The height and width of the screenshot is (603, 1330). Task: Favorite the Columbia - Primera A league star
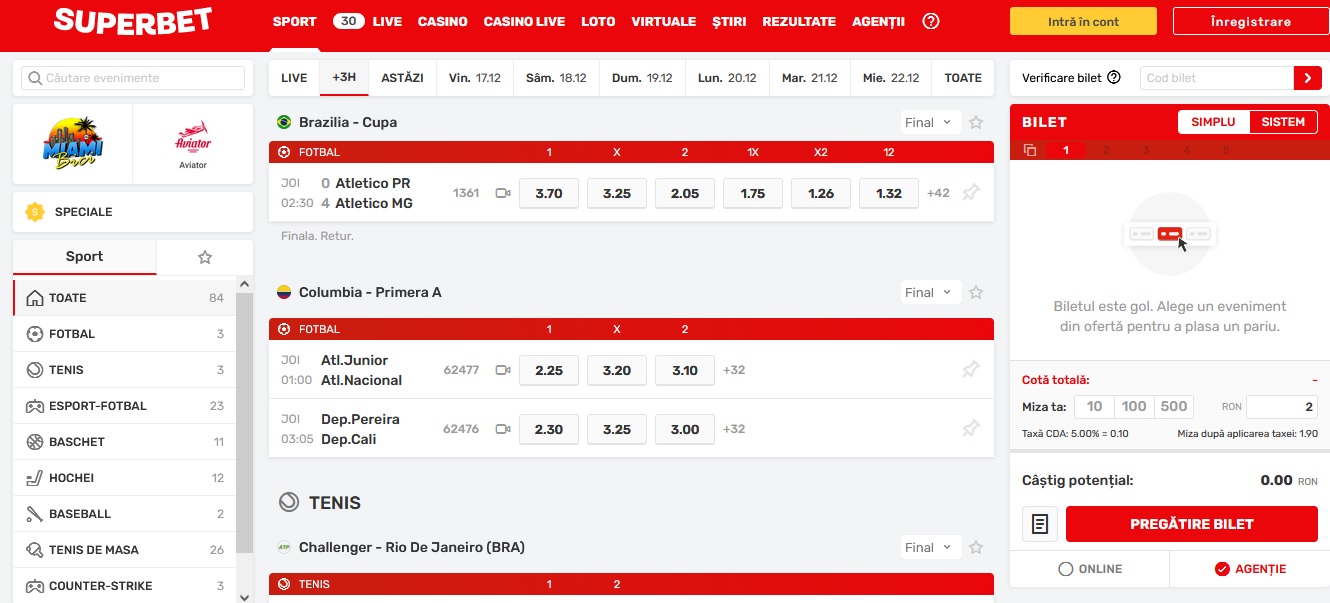tap(976, 292)
